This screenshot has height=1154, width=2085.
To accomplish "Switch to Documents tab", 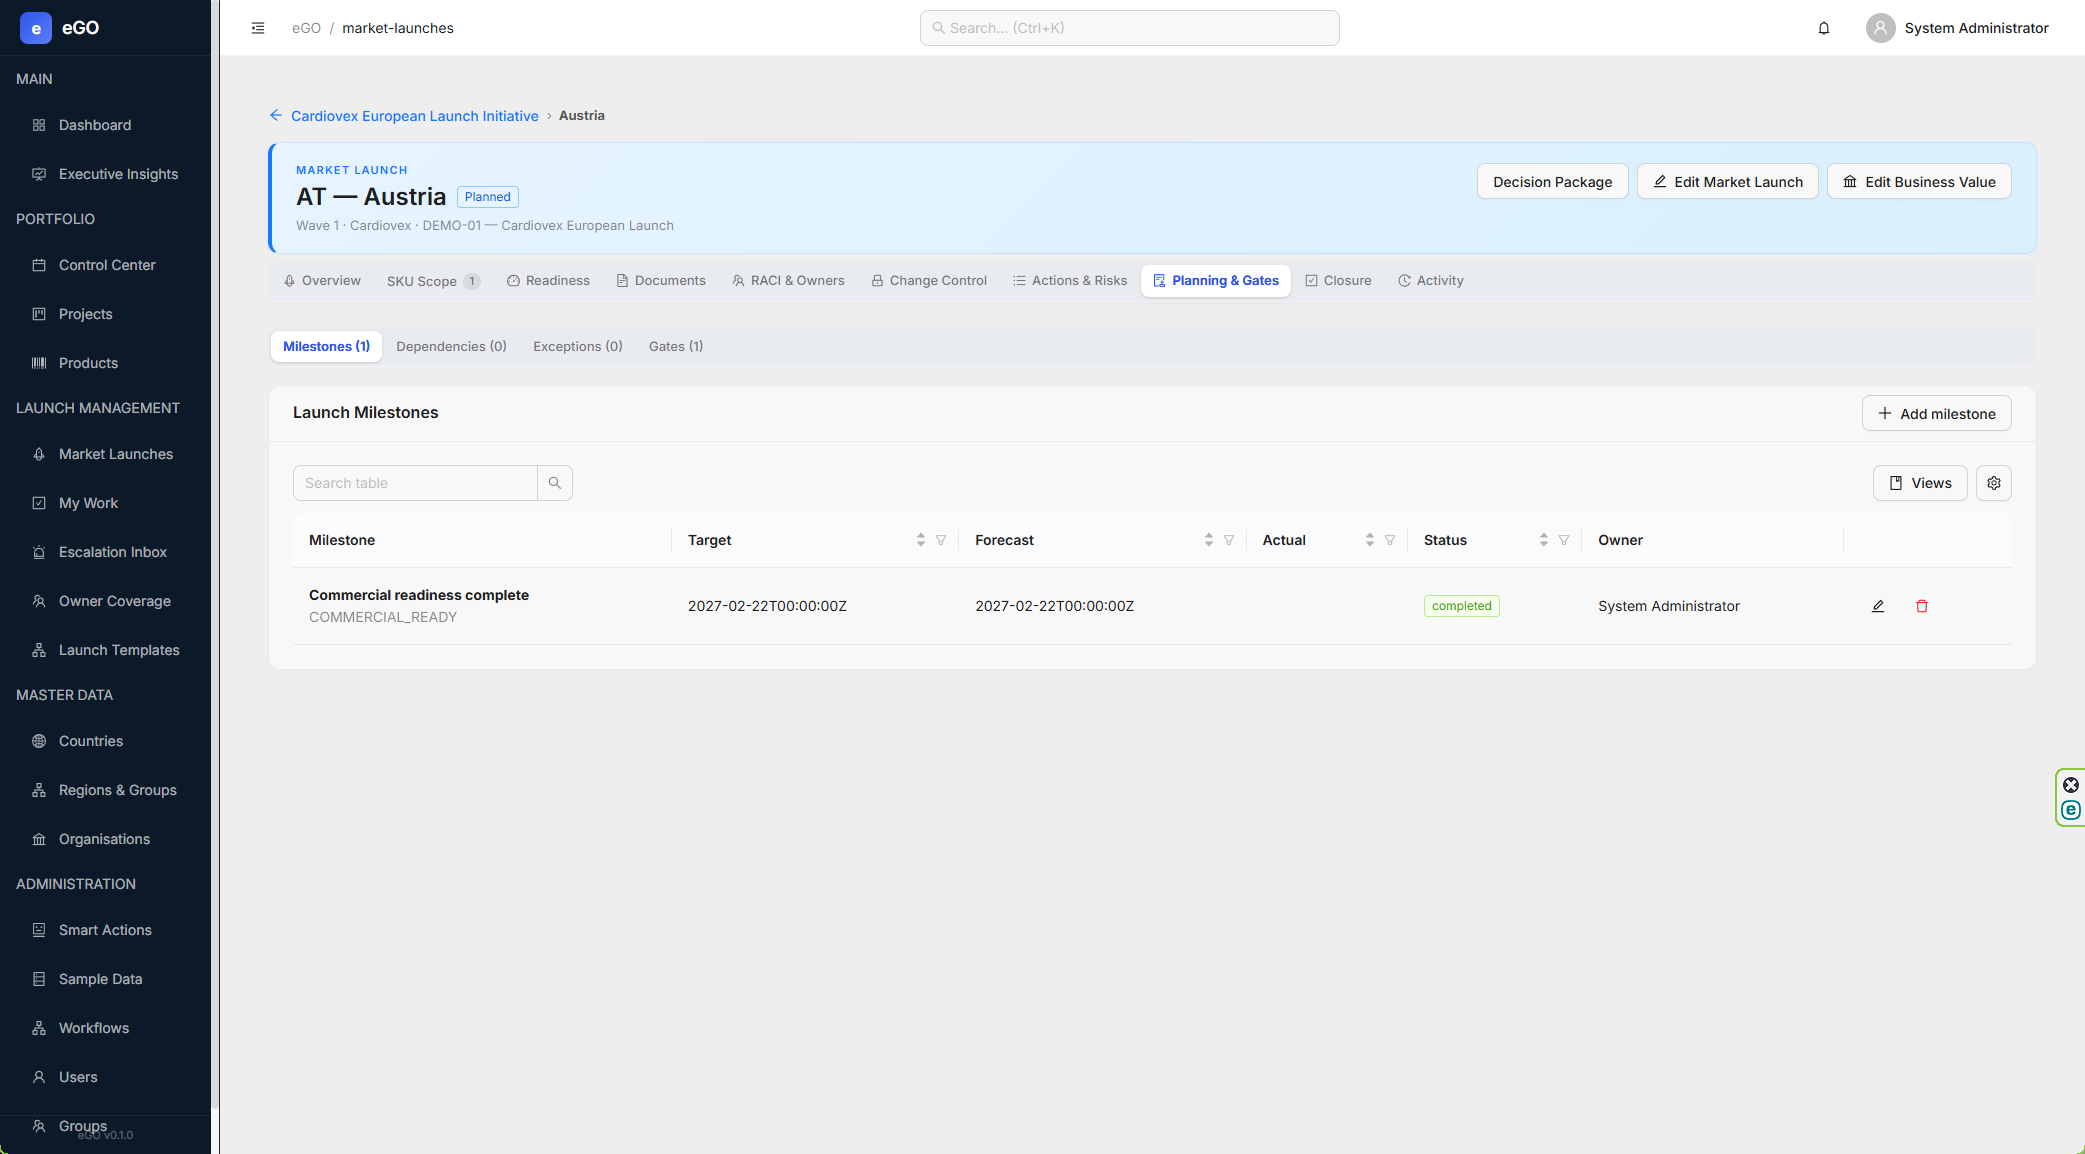I will [661, 281].
